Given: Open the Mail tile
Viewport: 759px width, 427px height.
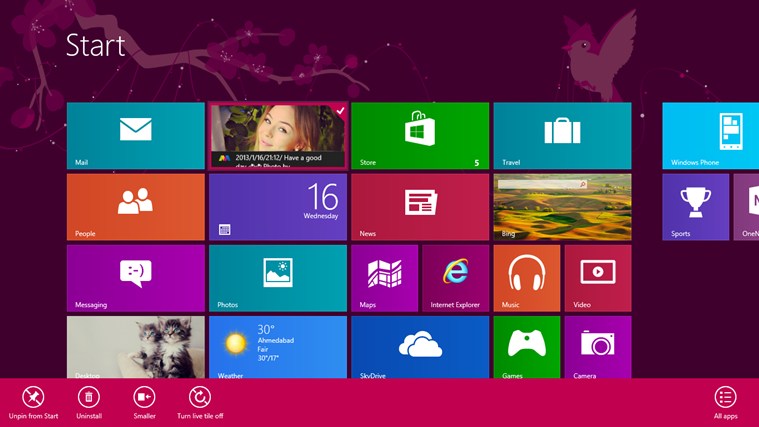Looking at the screenshot, I should 135,135.
